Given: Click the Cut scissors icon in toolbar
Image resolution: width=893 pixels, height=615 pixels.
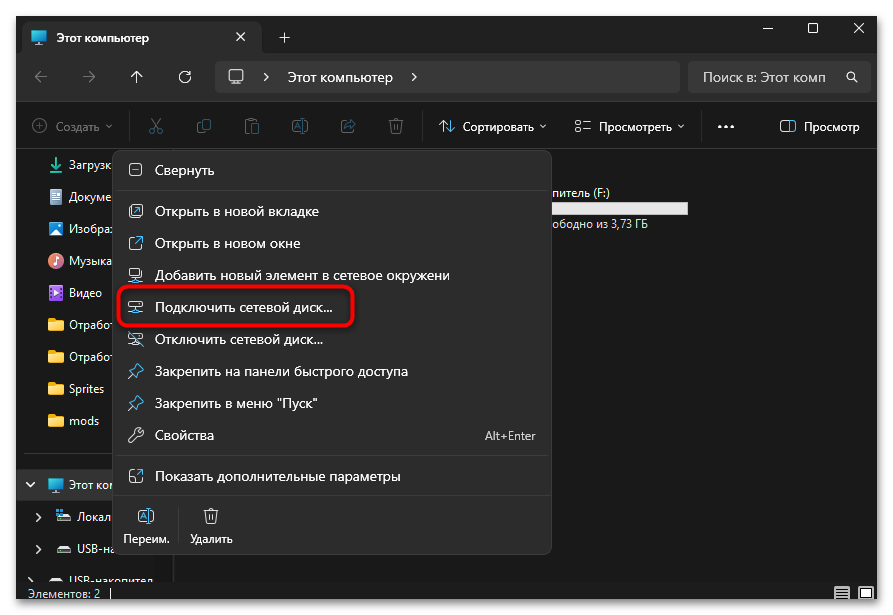Looking at the screenshot, I should (155, 126).
